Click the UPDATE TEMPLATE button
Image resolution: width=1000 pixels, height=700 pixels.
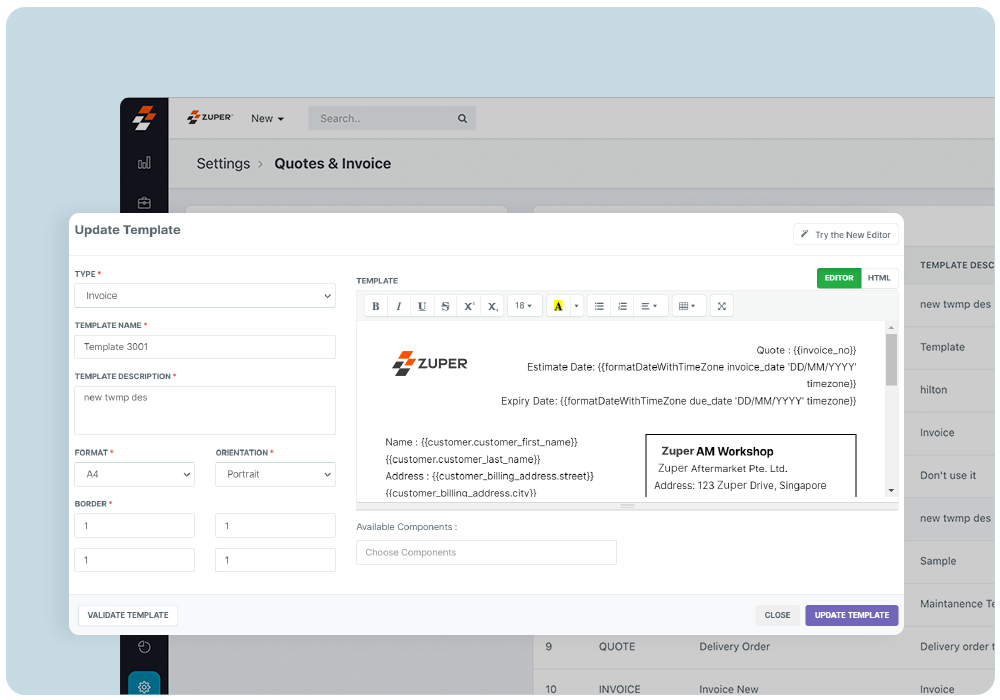pyautogui.click(x=851, y=615)
